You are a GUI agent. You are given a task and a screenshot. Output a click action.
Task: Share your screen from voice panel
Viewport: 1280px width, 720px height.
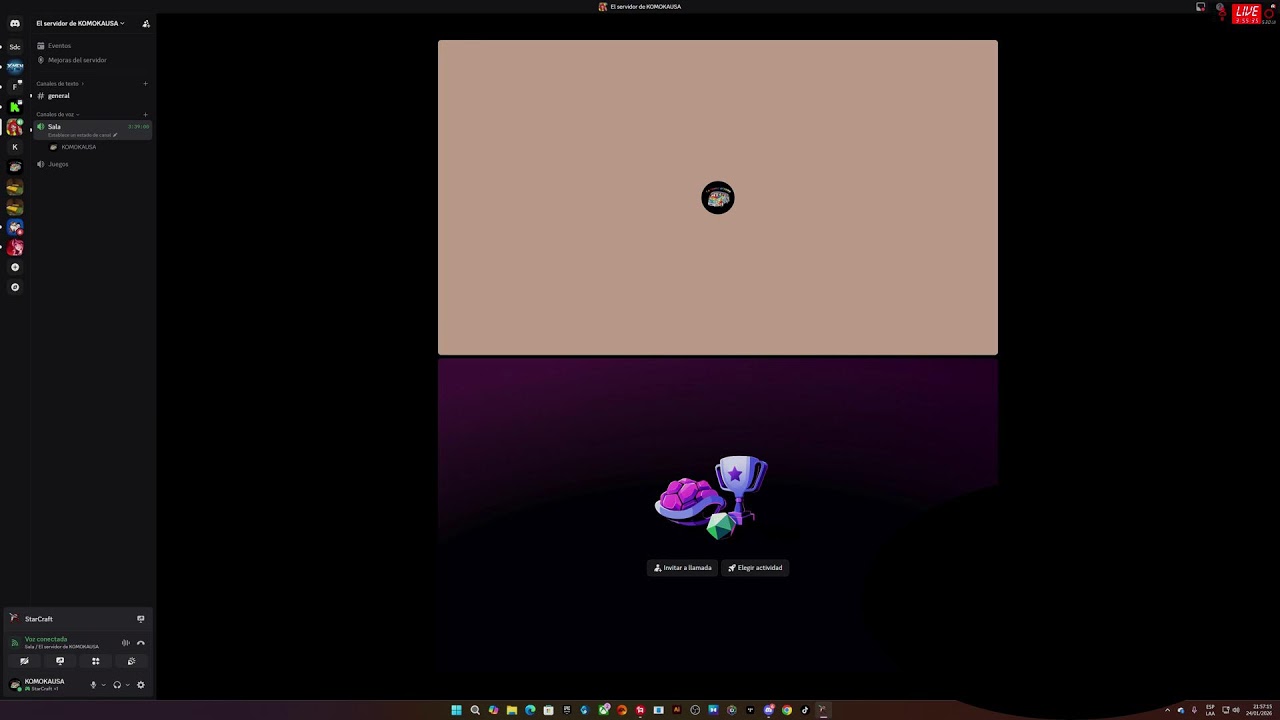pos(60,661)
